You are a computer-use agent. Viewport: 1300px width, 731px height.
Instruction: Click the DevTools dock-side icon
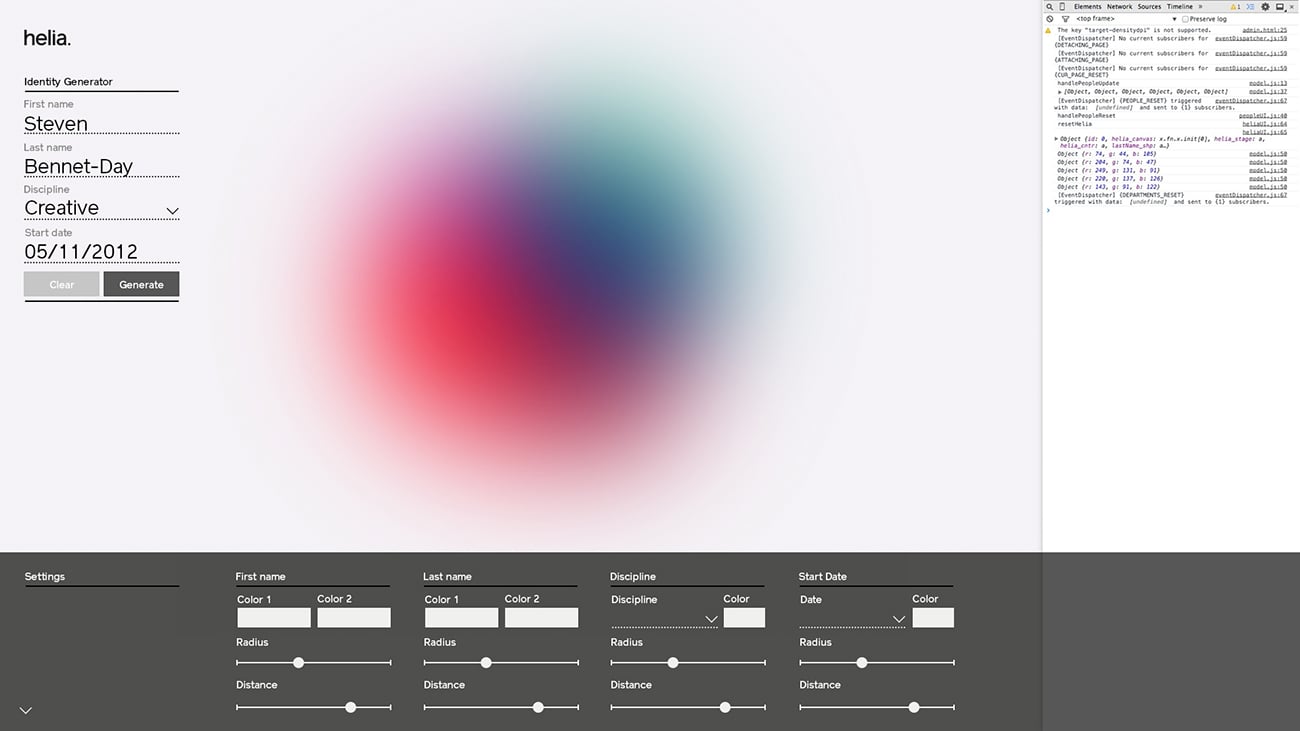tap(1279, 7)
